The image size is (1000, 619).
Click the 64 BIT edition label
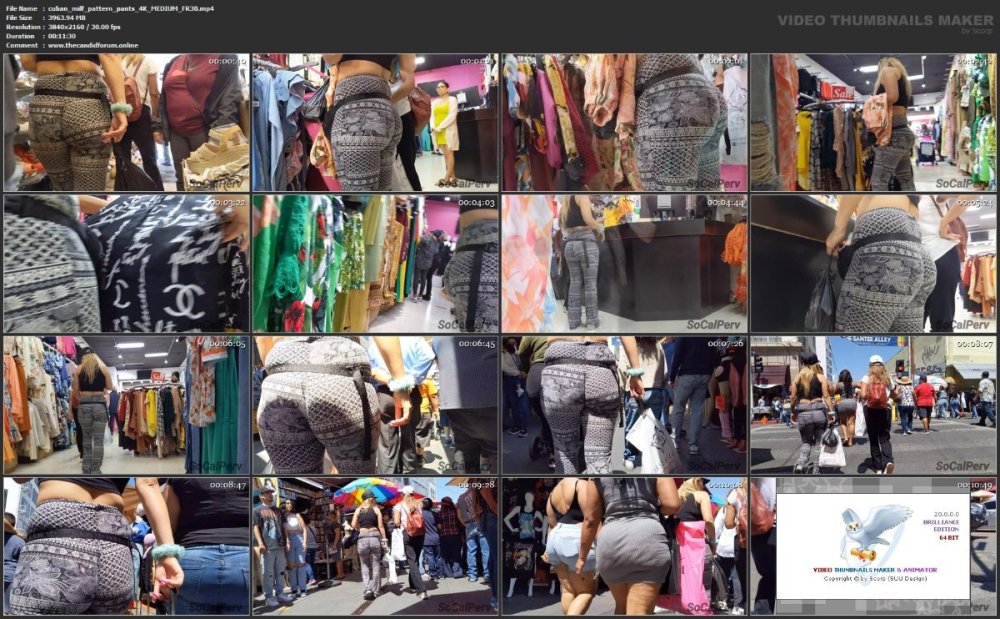[949, 537]
